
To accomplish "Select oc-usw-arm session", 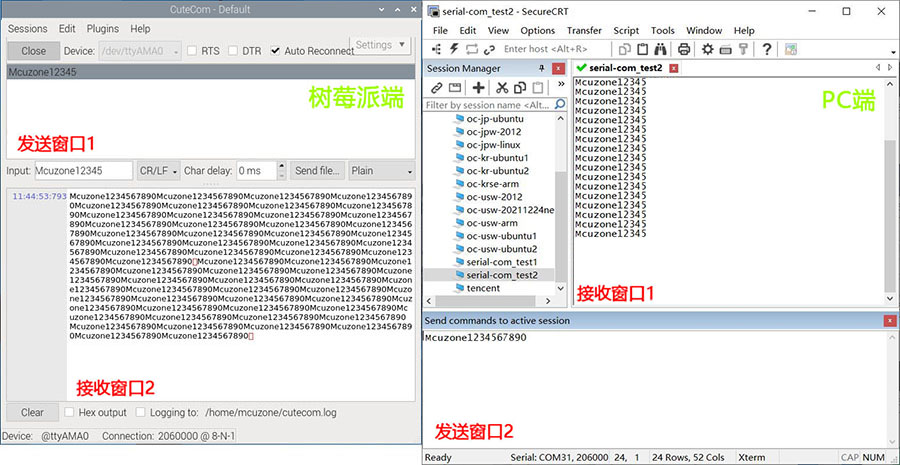I will coord(492,223).
